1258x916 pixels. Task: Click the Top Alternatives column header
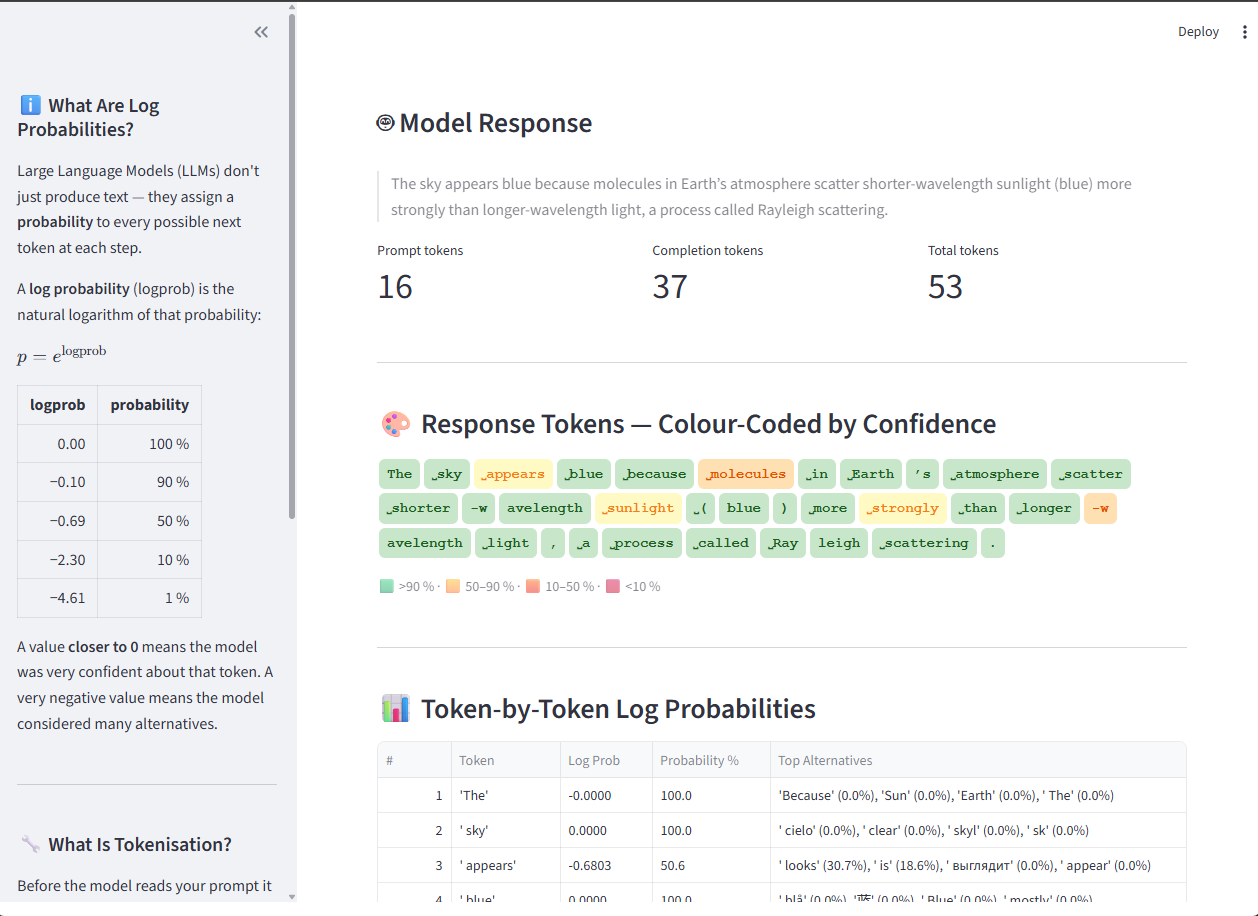coord(825,760)
